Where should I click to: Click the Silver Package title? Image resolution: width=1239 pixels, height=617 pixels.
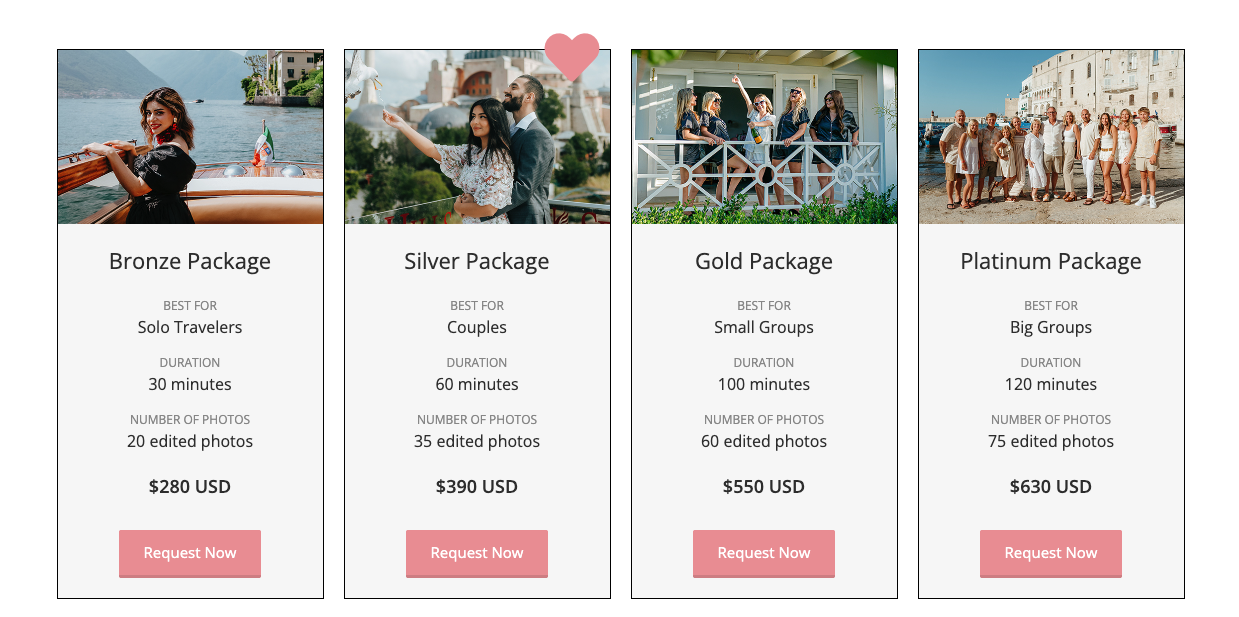(477, 262)
